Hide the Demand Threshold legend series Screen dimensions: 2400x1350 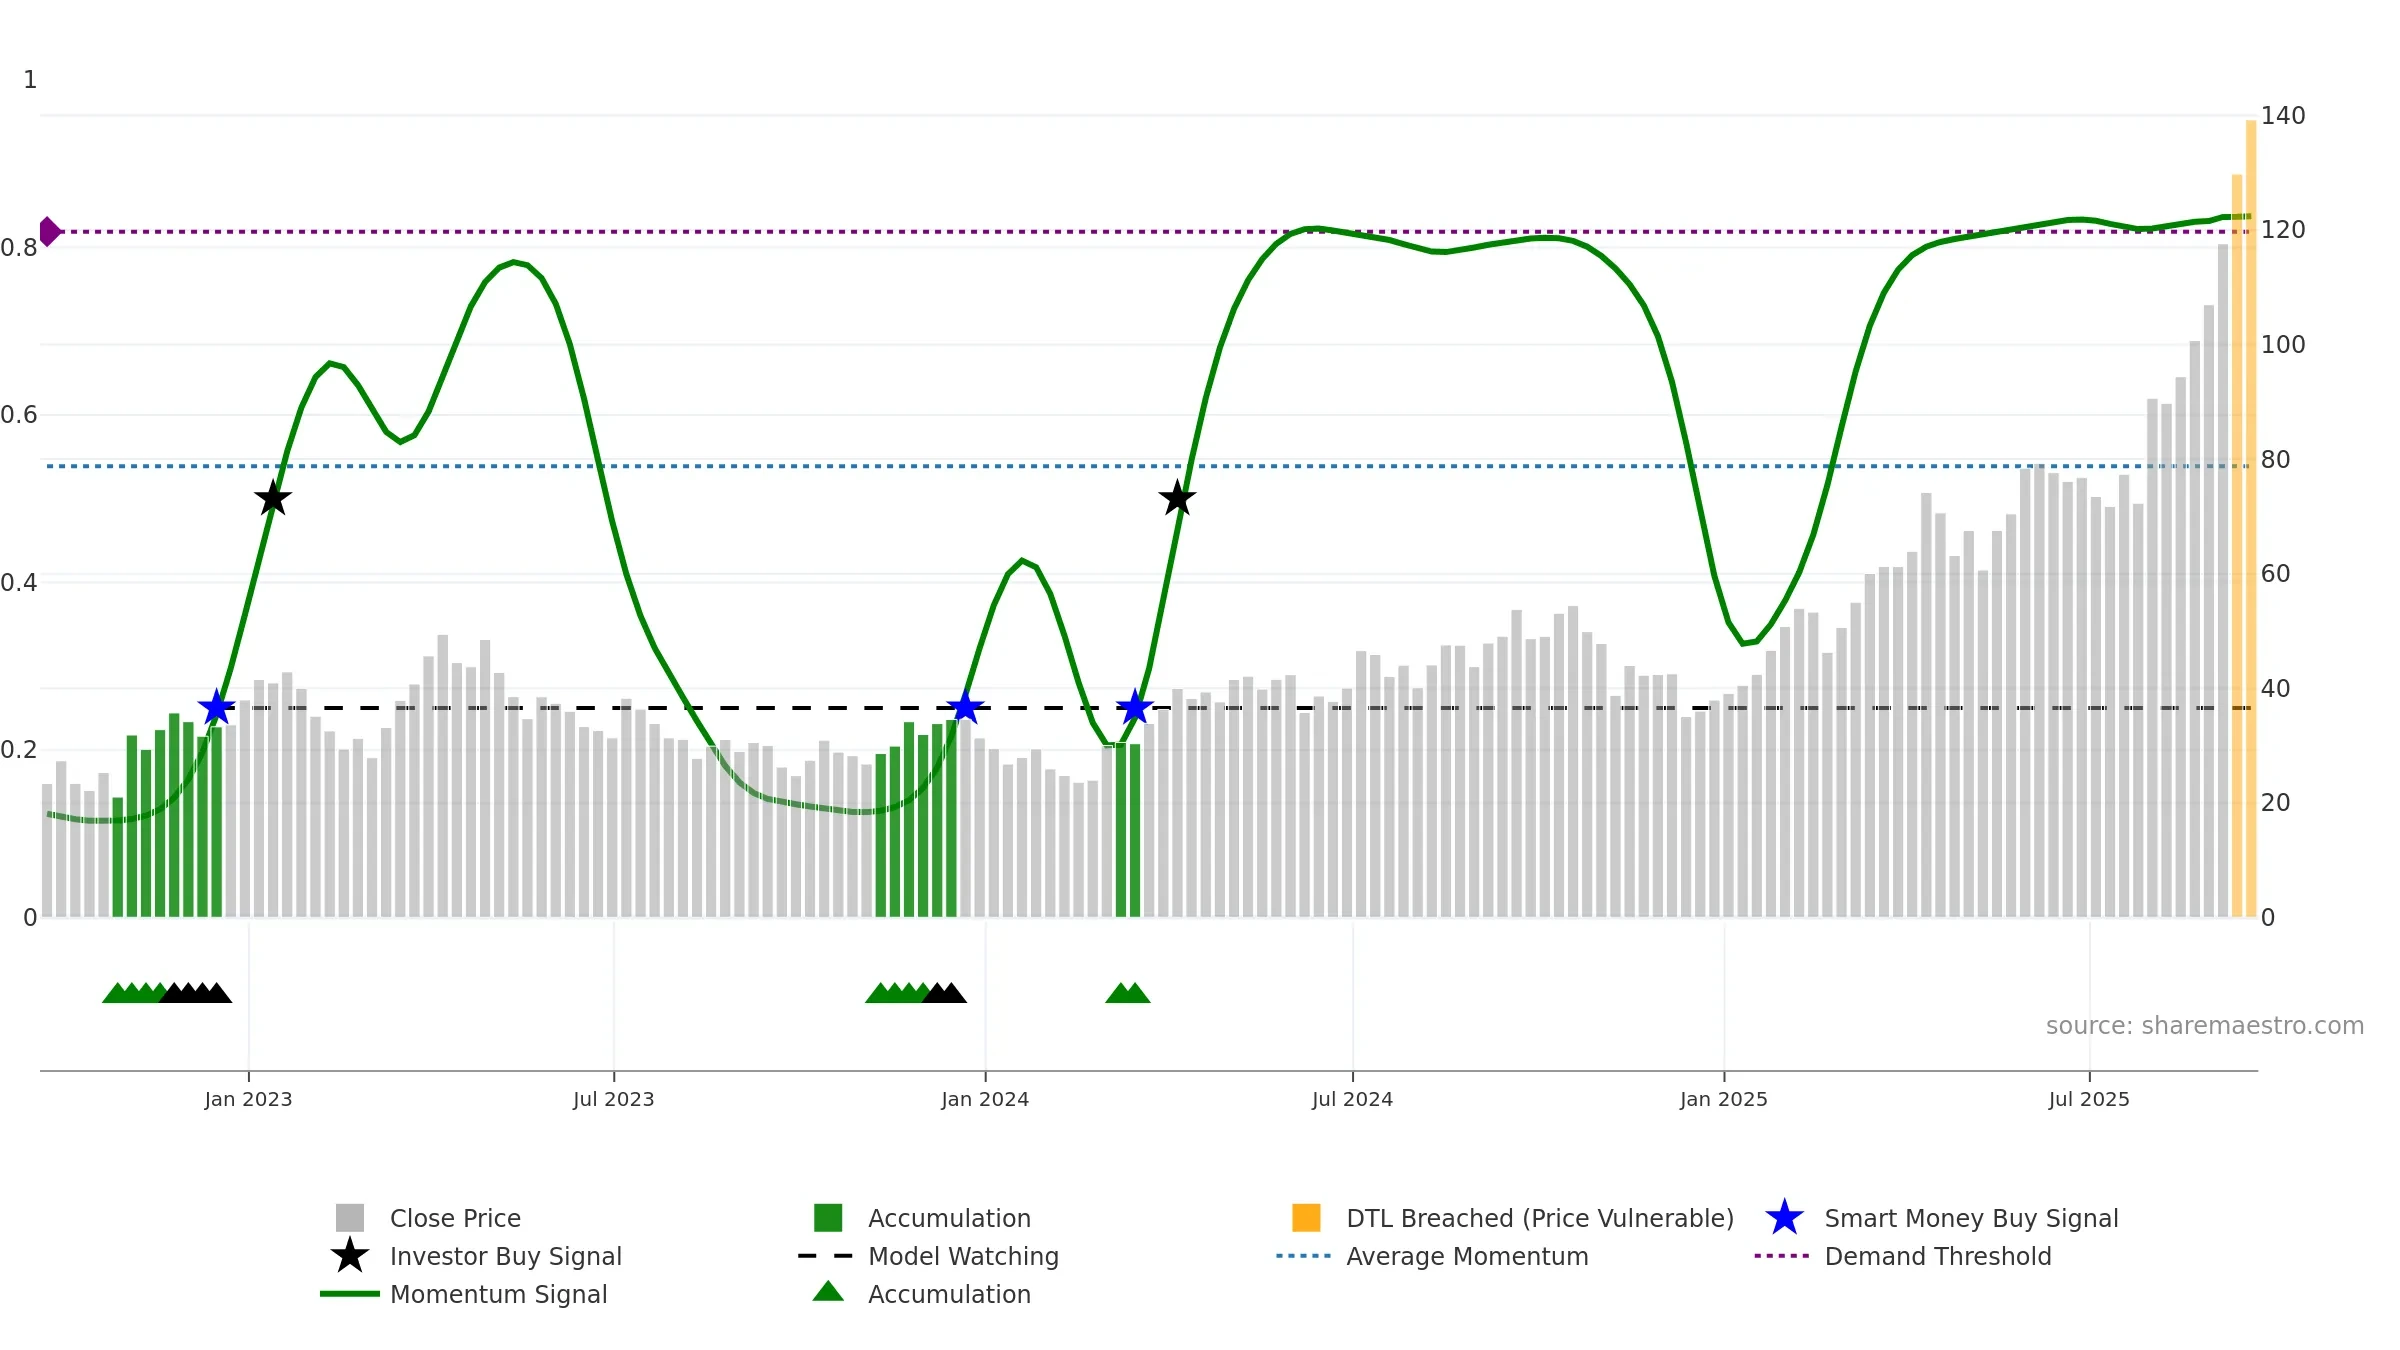(x=1937, y=1256)
